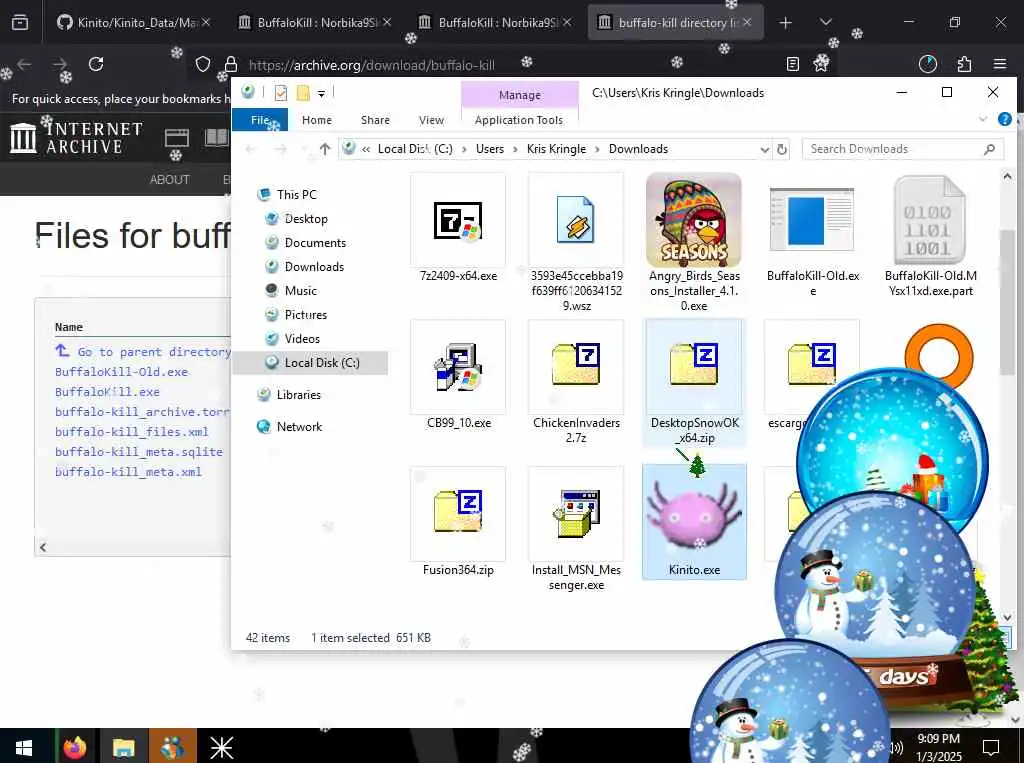The height and width of the screenshot is (763, 1024).
Task: Open the Home ribbon tab
Action: (317, 120)
